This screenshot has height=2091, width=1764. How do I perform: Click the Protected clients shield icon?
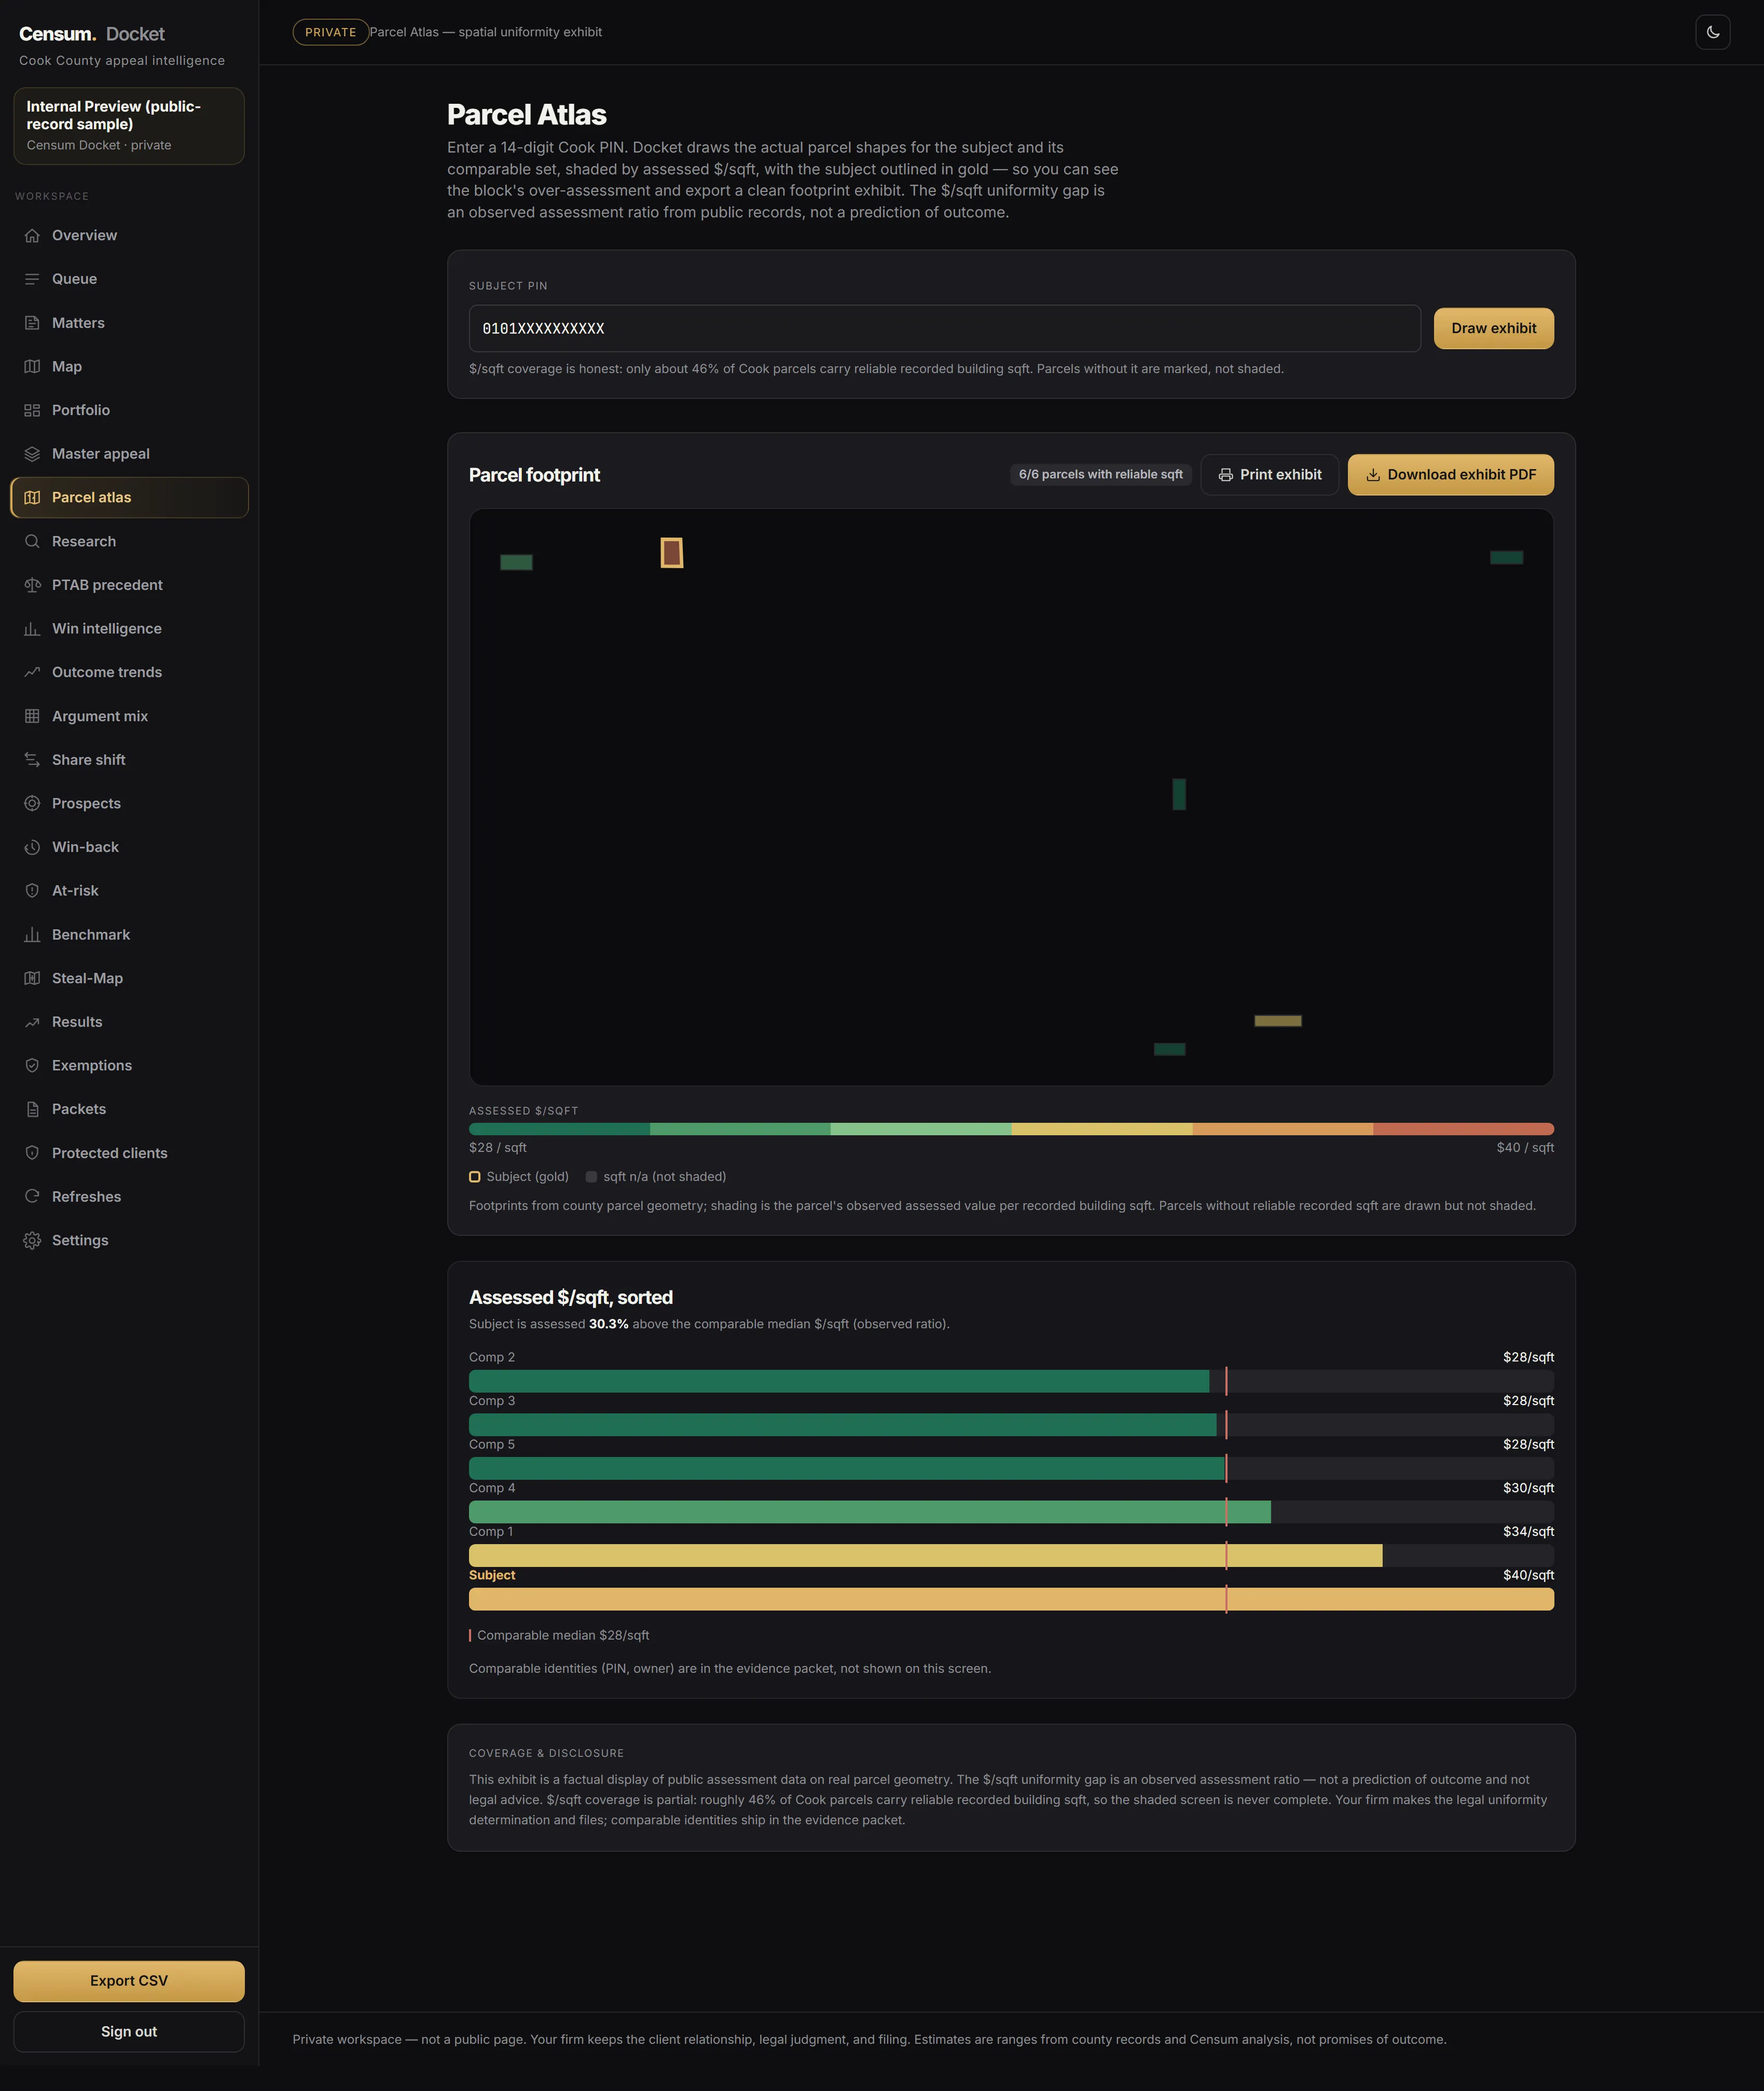click(x=32, y=1153)
